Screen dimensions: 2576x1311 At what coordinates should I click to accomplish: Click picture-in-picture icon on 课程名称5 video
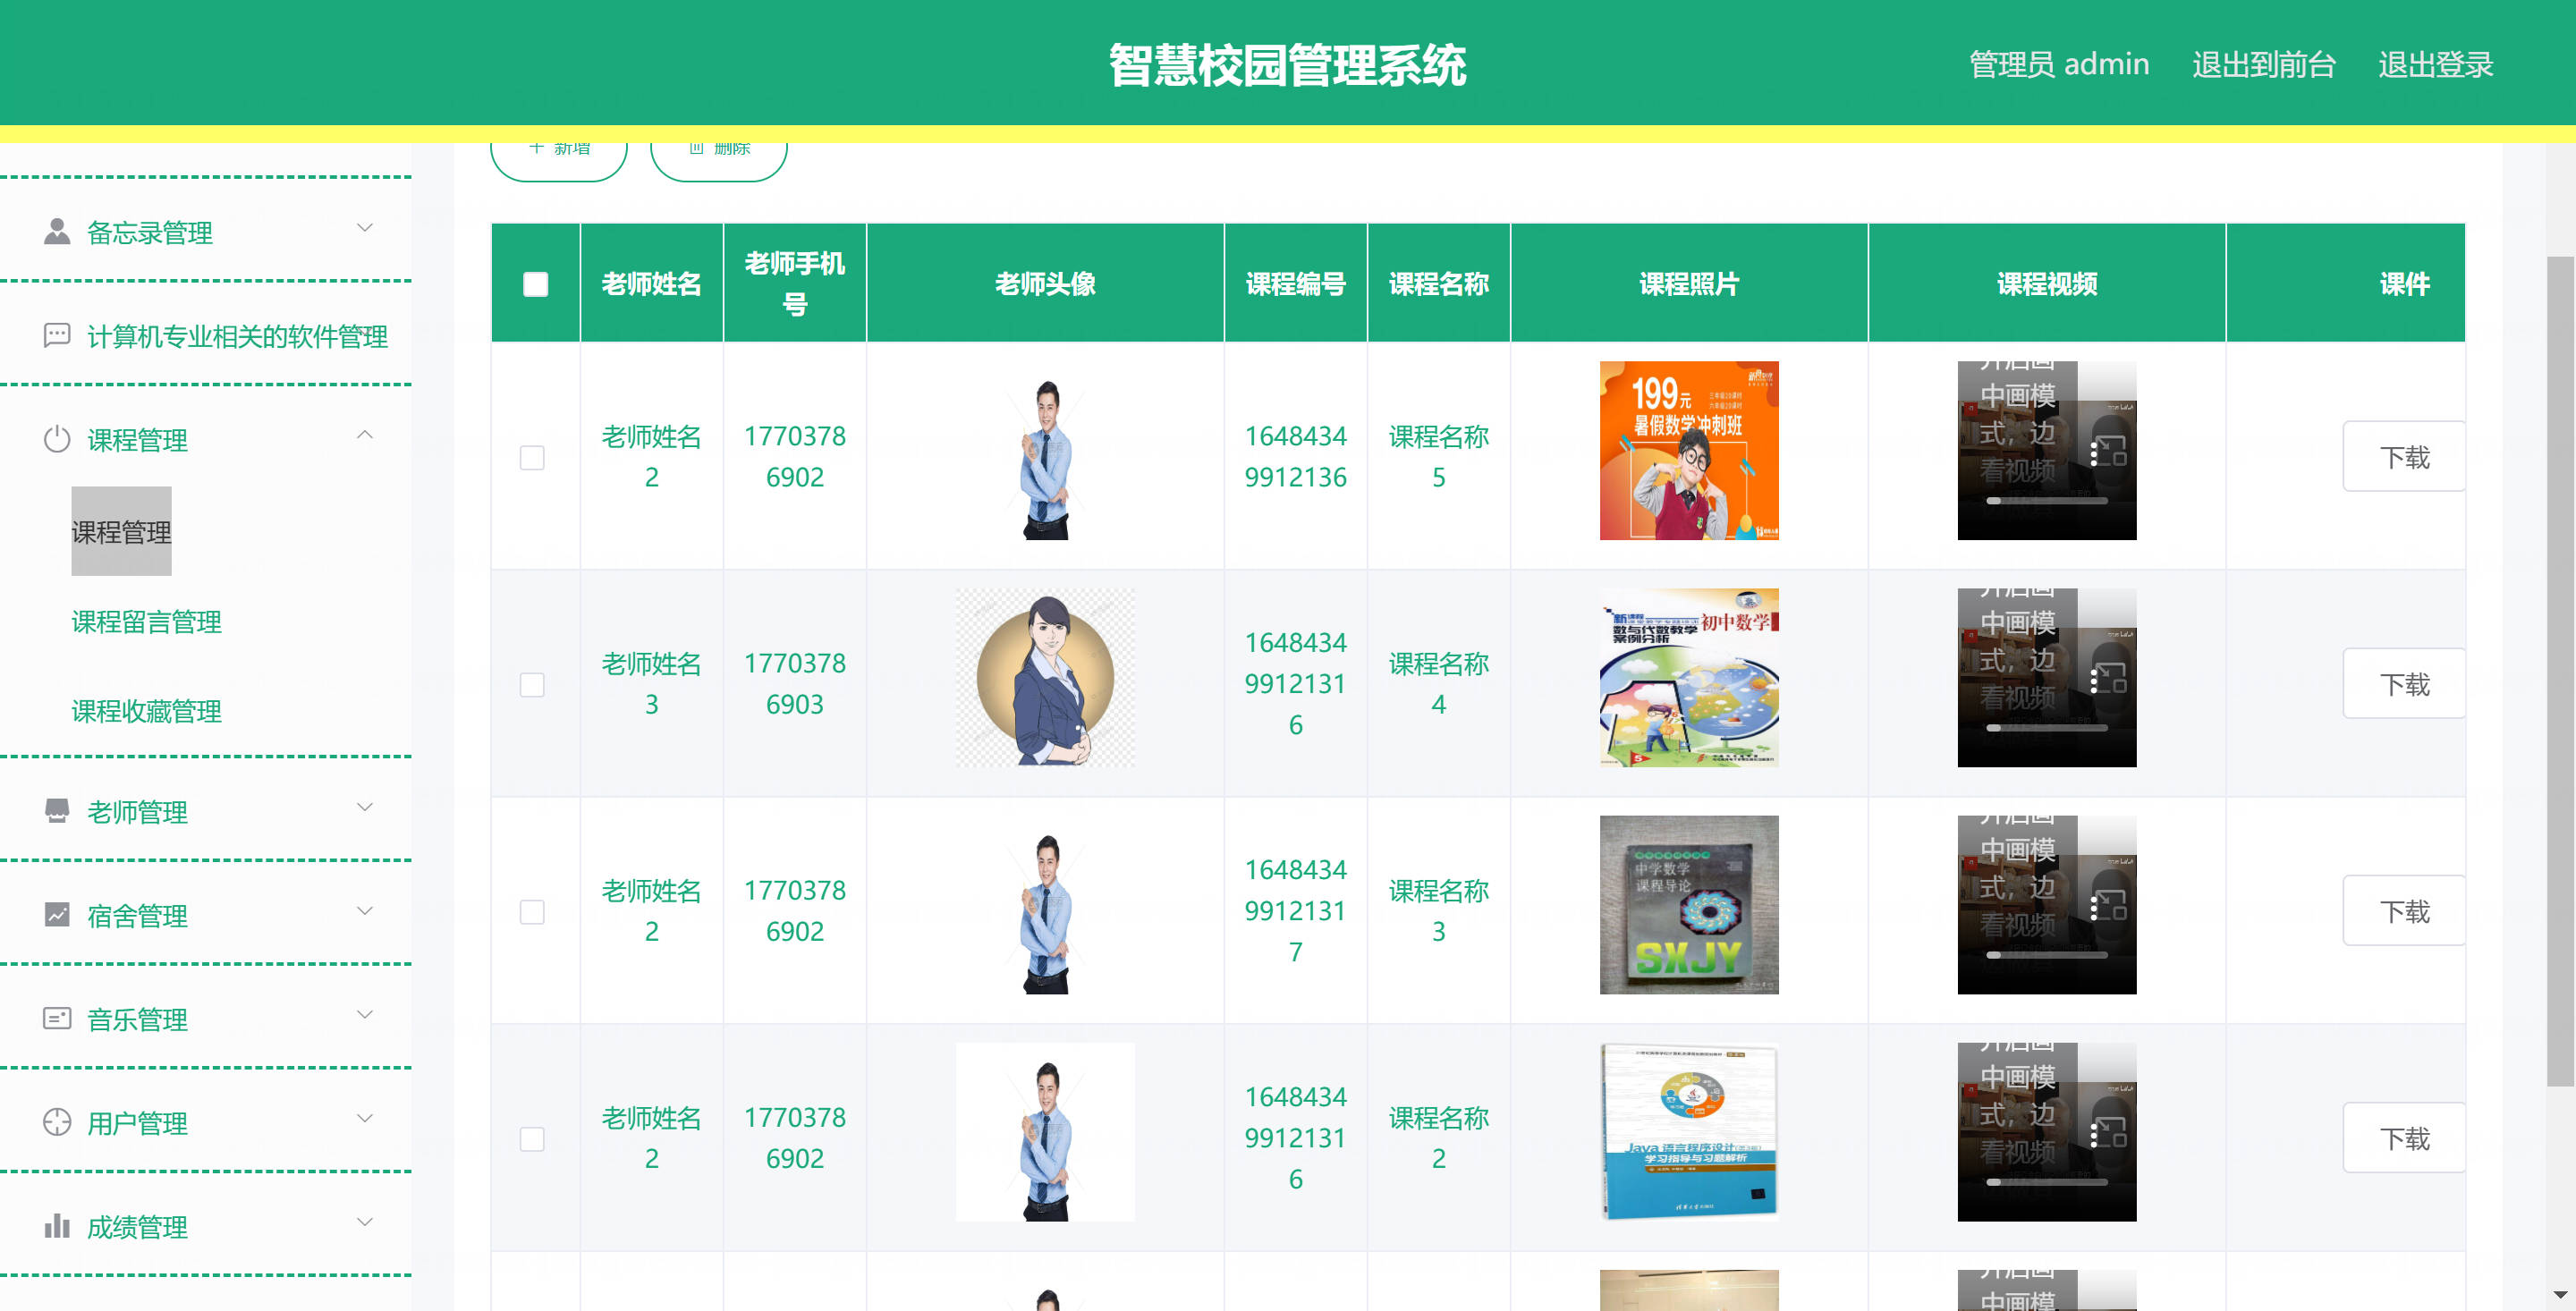point(2111,452)
